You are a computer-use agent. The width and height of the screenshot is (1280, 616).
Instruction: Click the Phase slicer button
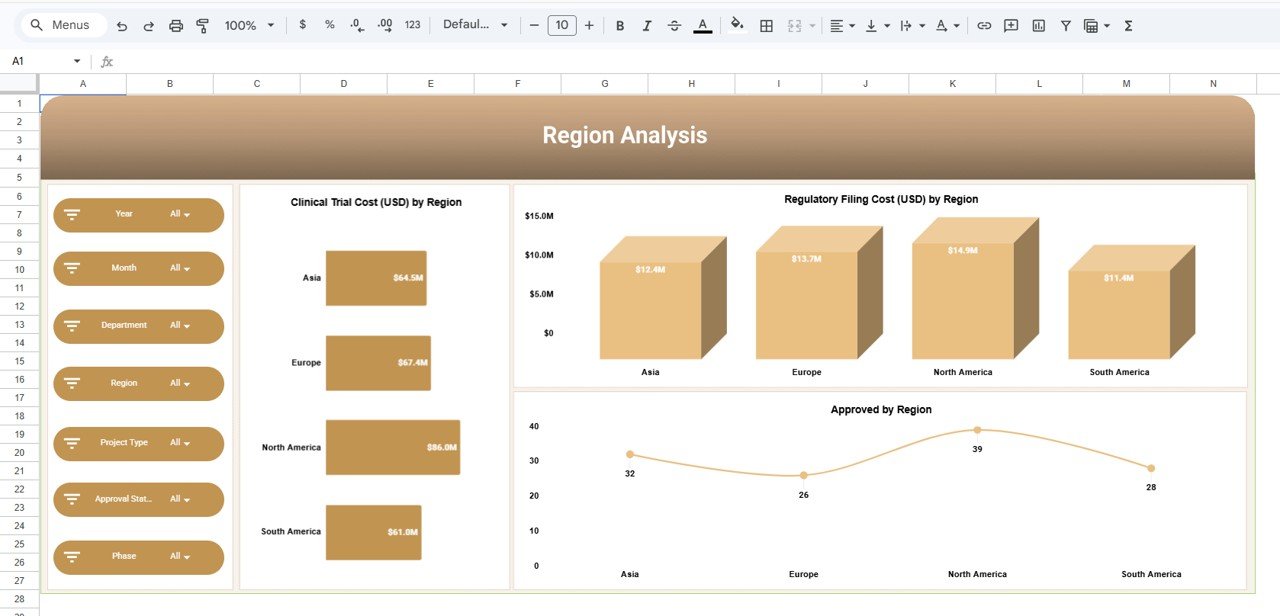[x=138, y=557]
